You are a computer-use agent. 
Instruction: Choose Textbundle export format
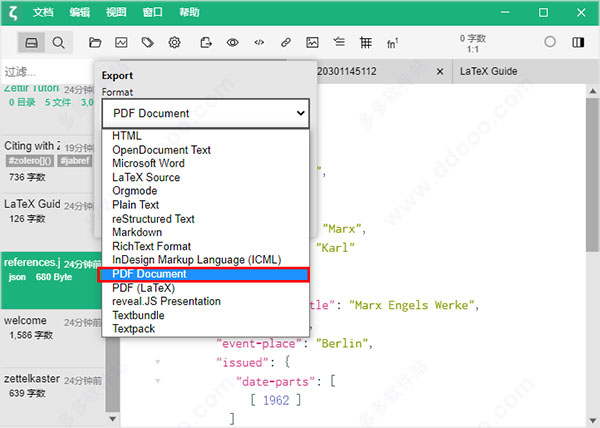pos(205,315)
